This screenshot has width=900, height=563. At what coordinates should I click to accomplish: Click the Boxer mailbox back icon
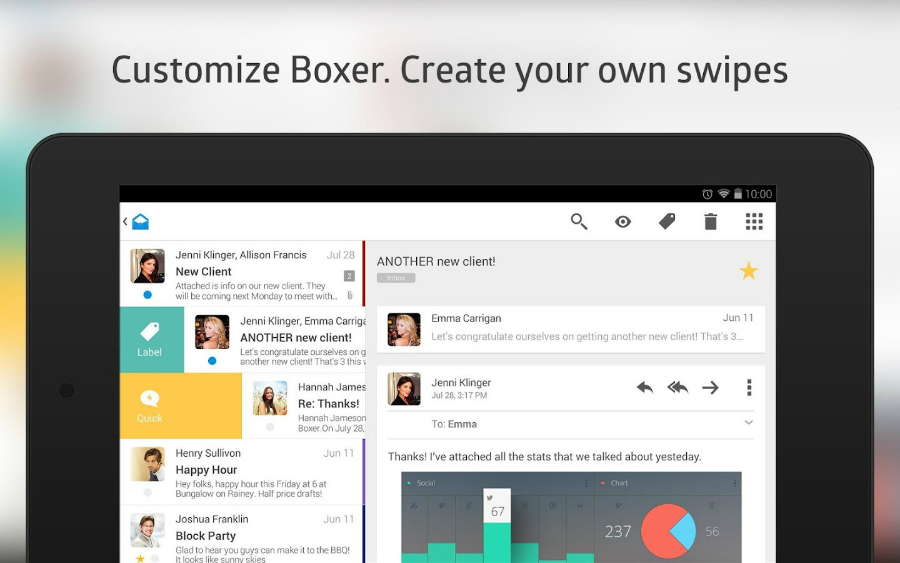pyautogui.click(x=137, y=222)
